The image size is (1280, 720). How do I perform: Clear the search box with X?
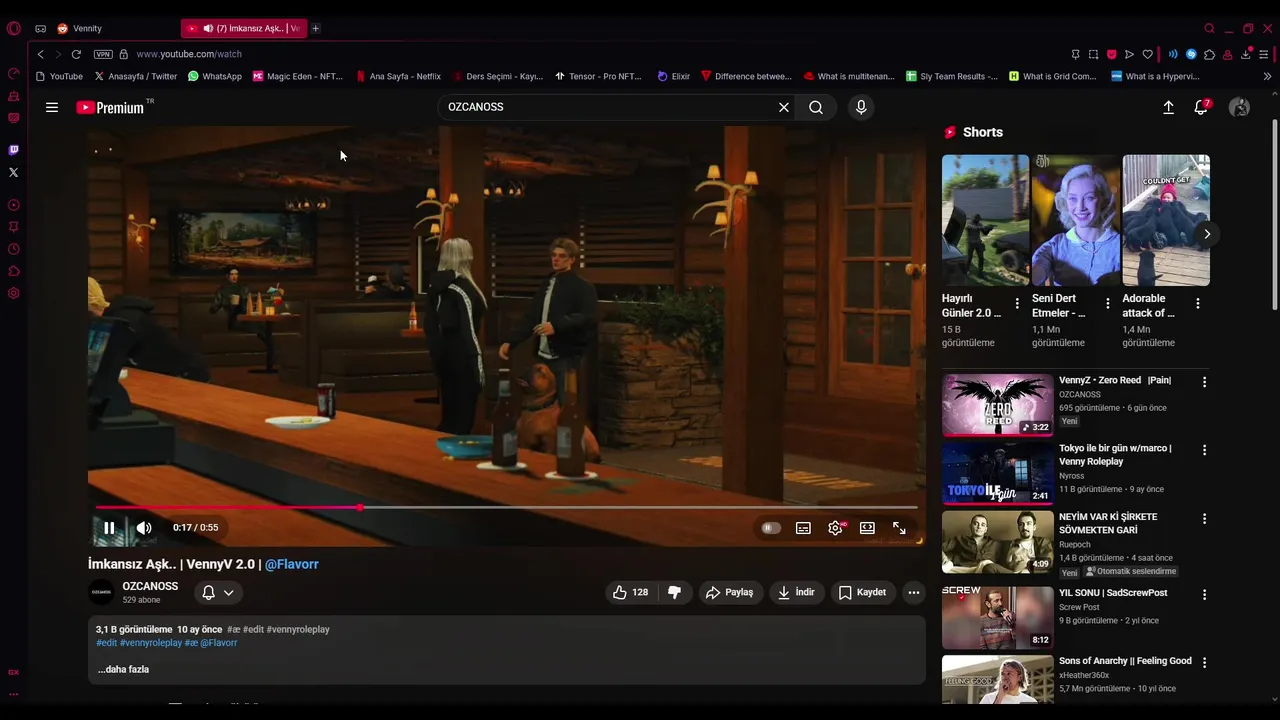coord(784,107)
